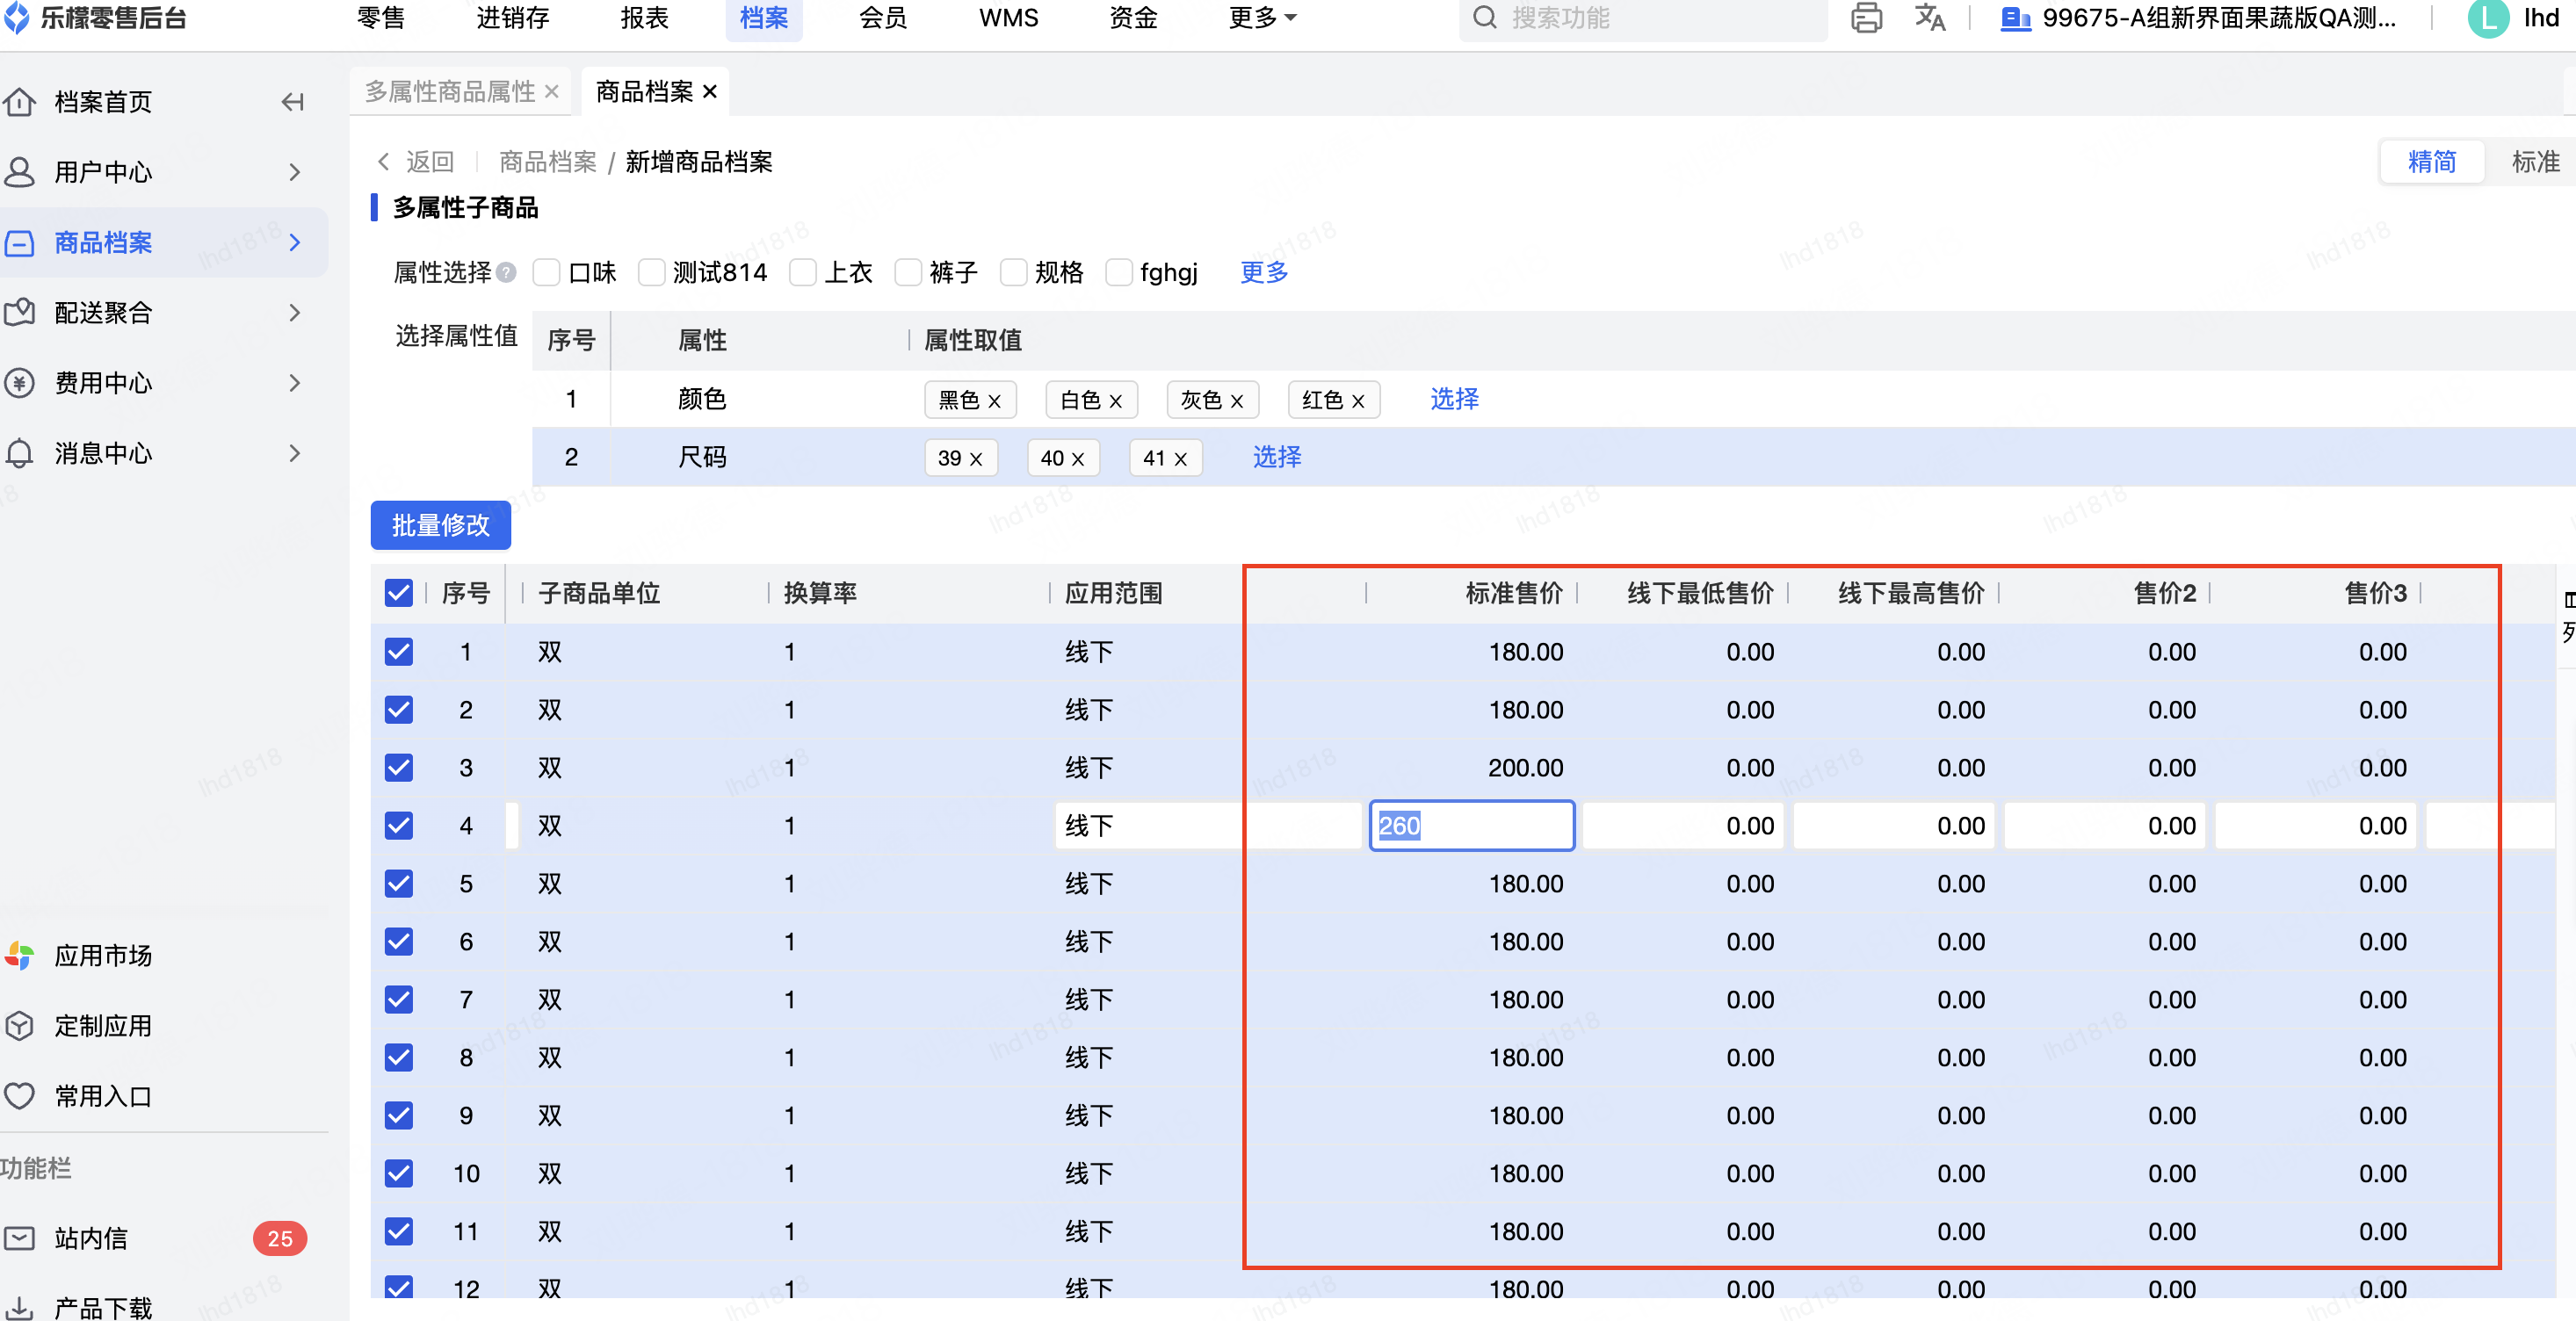Close the 多属性商品属性 tab
This screenshot has width=2576, height=1321.
(551, 92)
